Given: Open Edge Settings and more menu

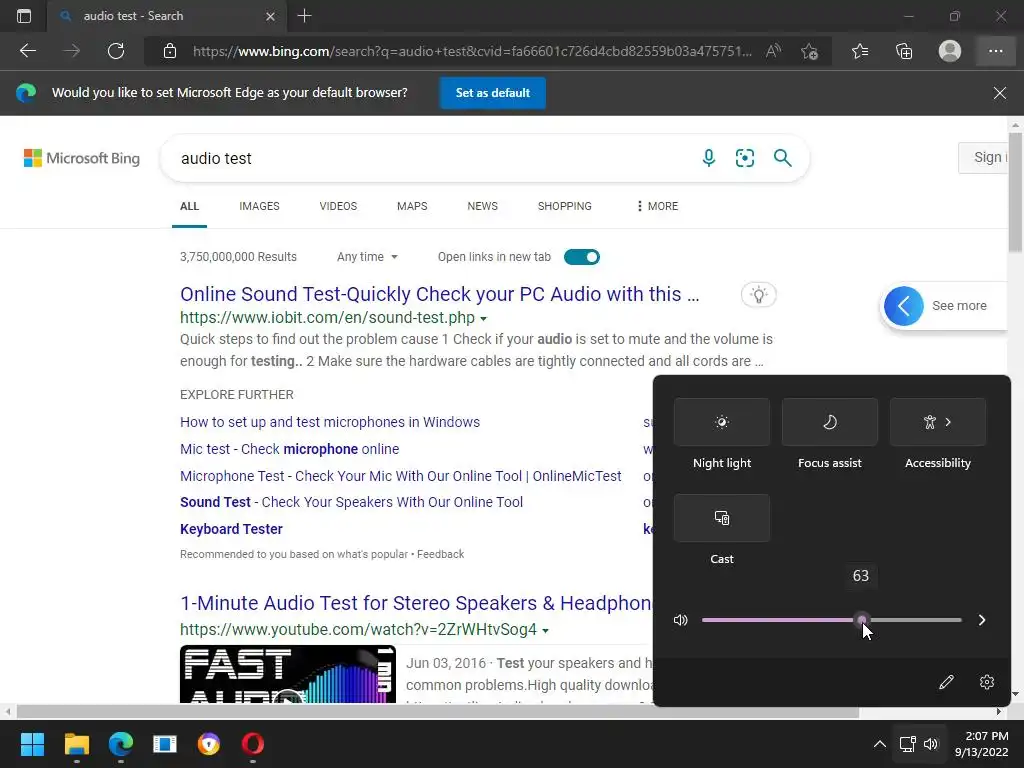Looking at the screenshot, I should tap(995, 51).
